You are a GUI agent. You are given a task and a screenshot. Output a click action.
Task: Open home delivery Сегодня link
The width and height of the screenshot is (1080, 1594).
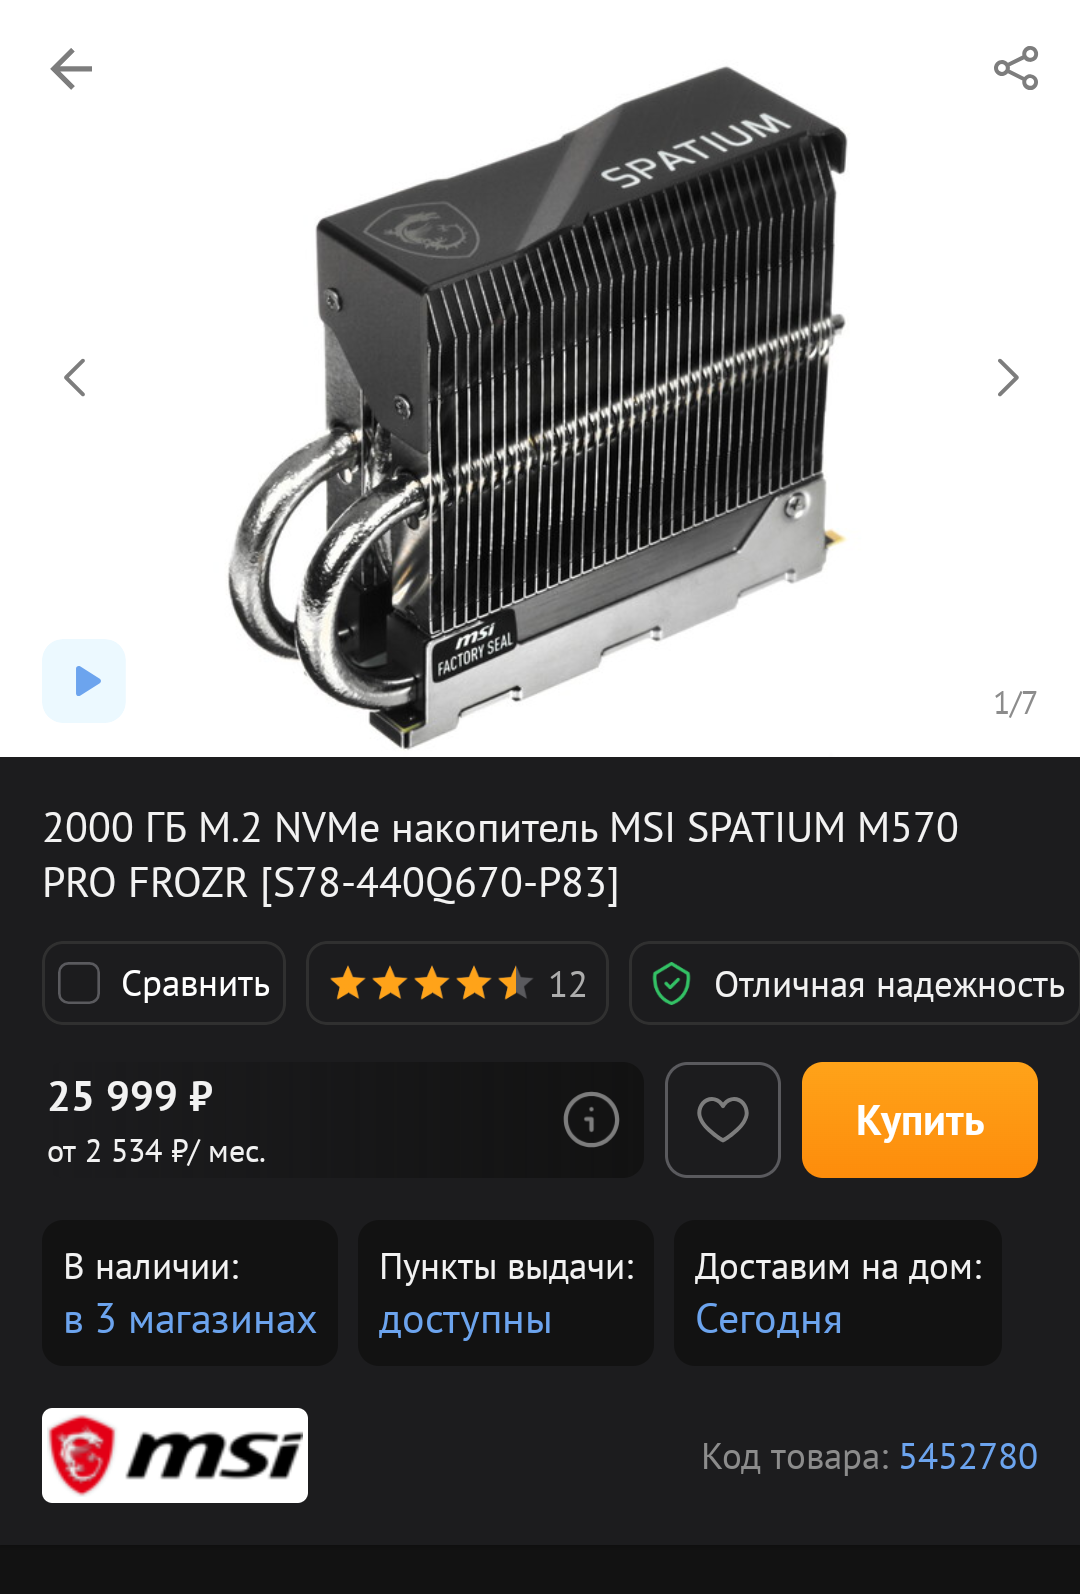point(768,1320)
